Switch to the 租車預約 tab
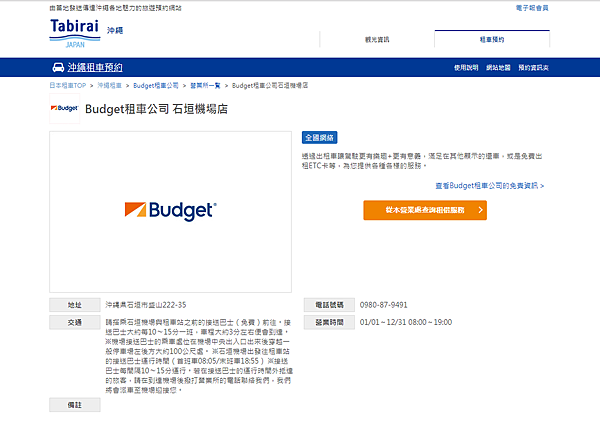This screenshot has width=600, height=438. [x=492, y=39]
